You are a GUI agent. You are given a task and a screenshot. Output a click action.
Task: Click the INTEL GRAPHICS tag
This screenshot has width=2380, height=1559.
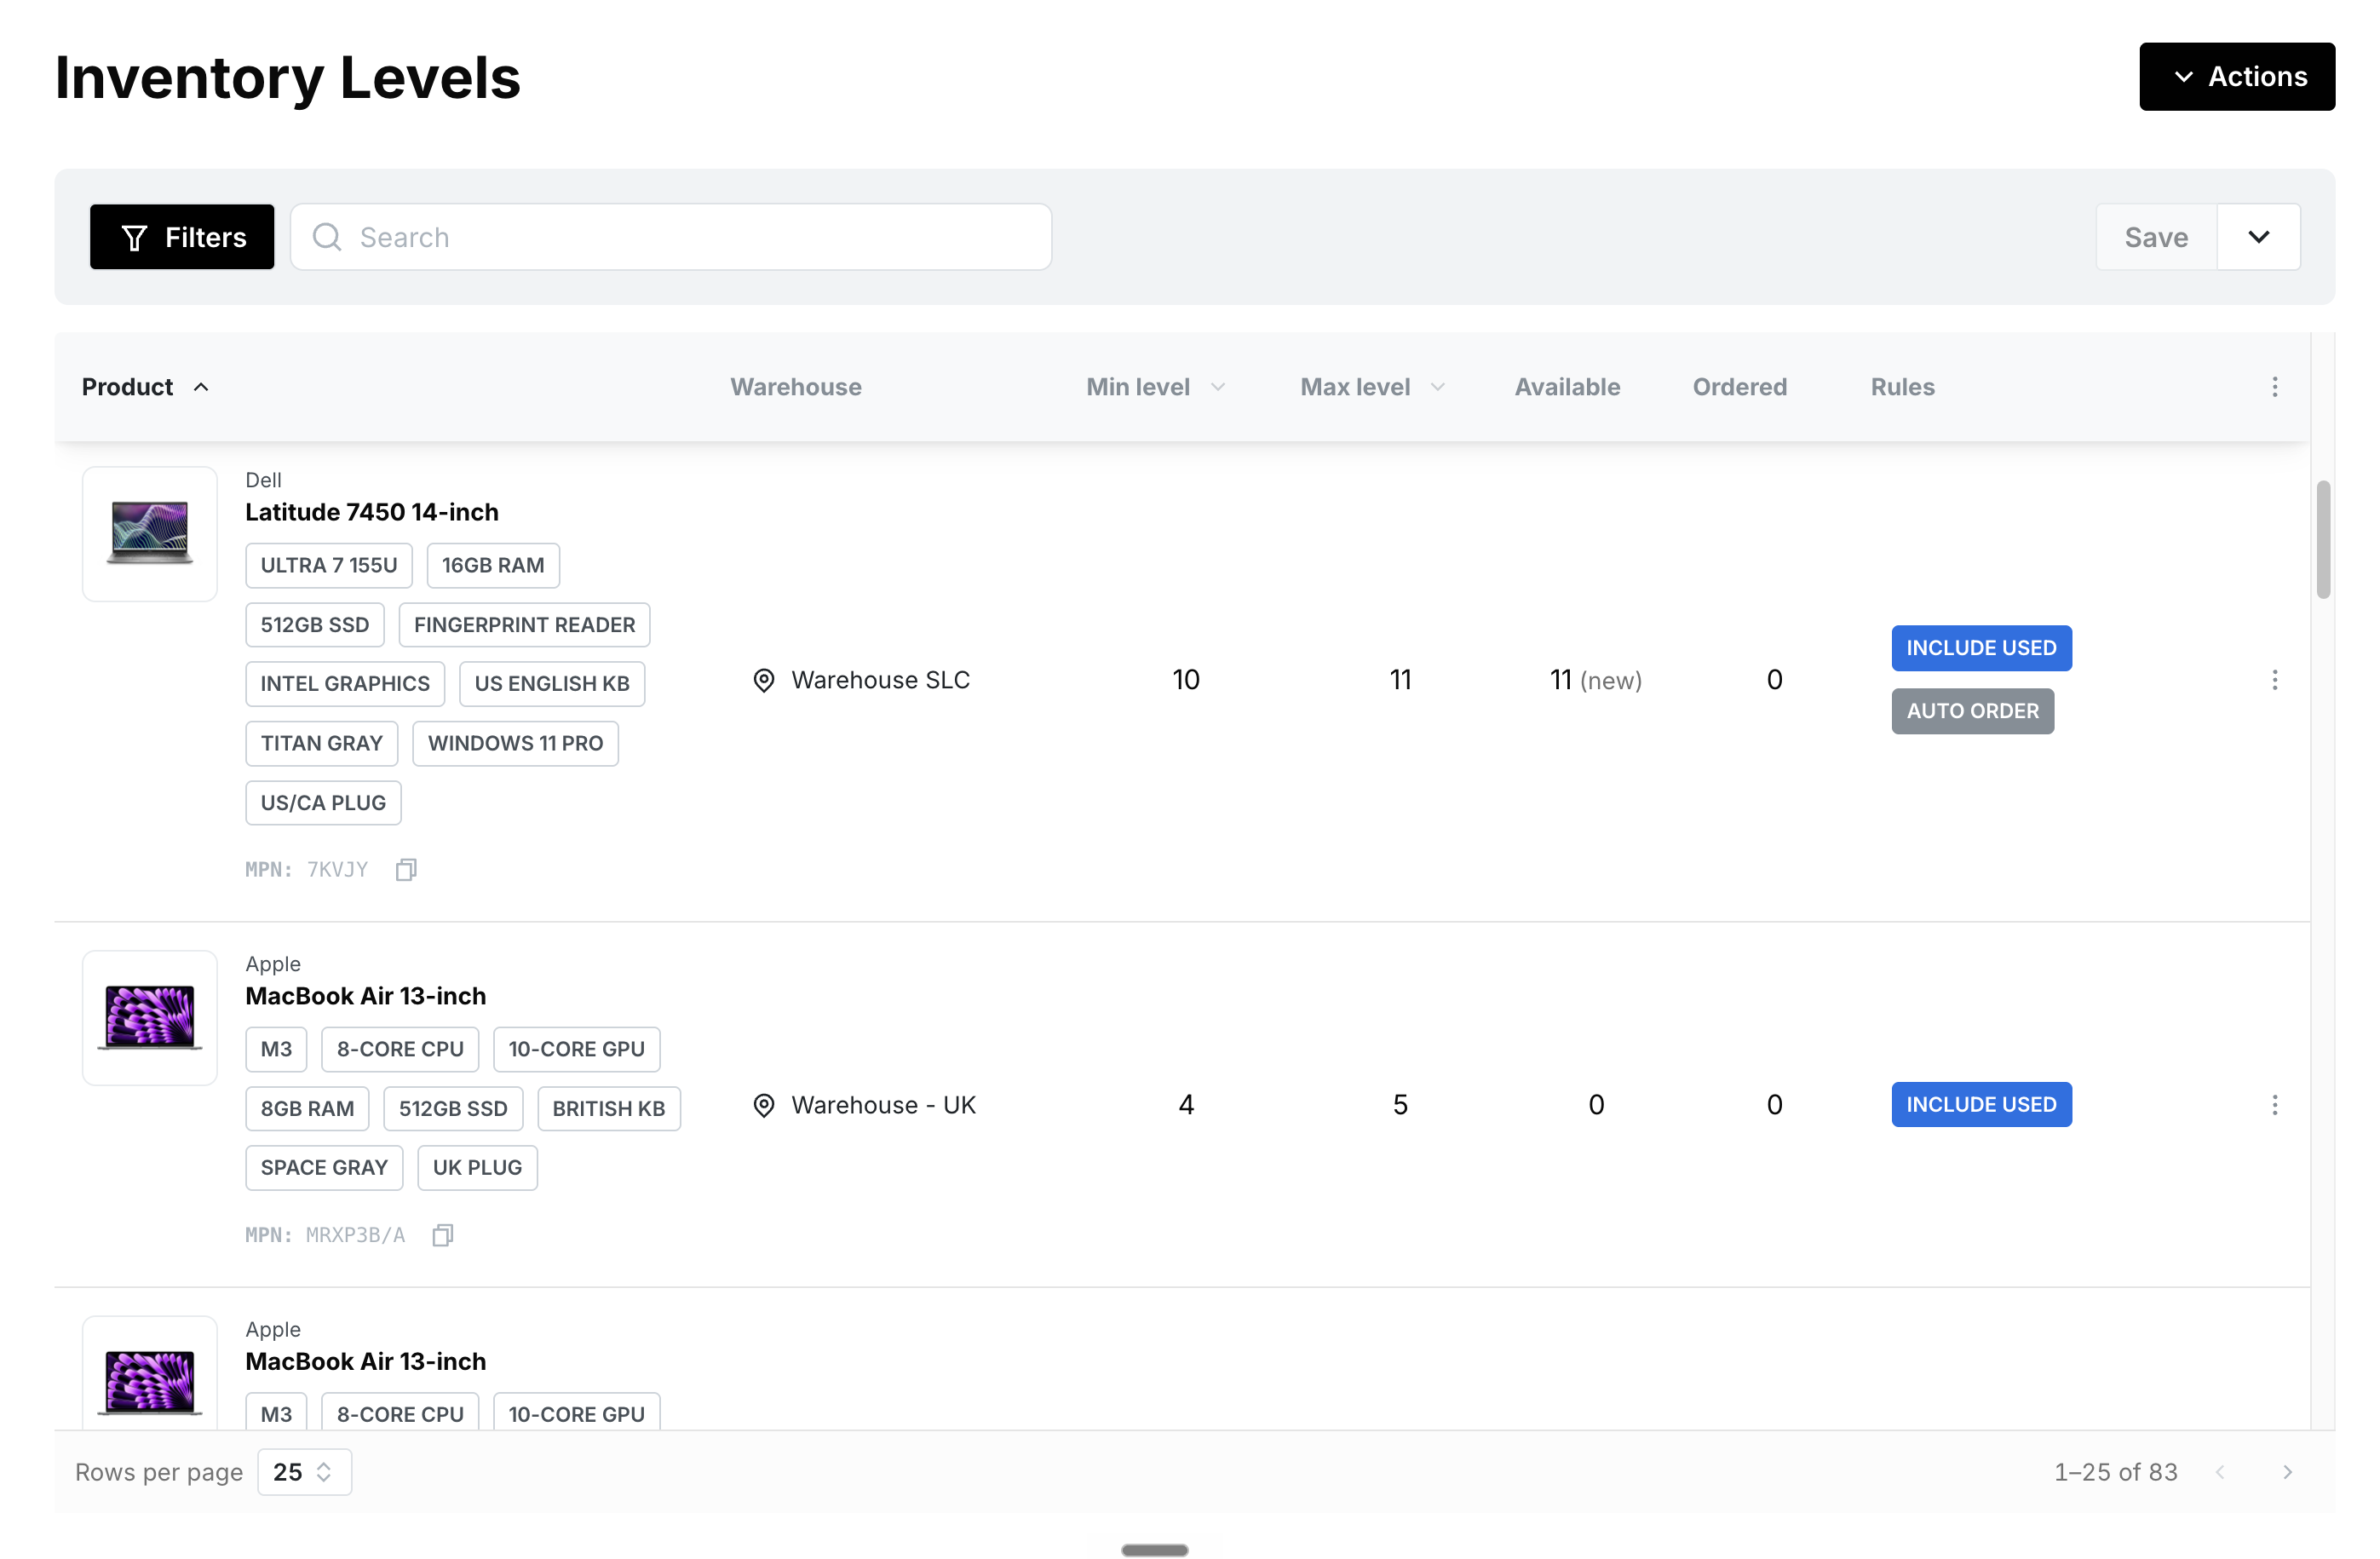[x=345, y=684]
